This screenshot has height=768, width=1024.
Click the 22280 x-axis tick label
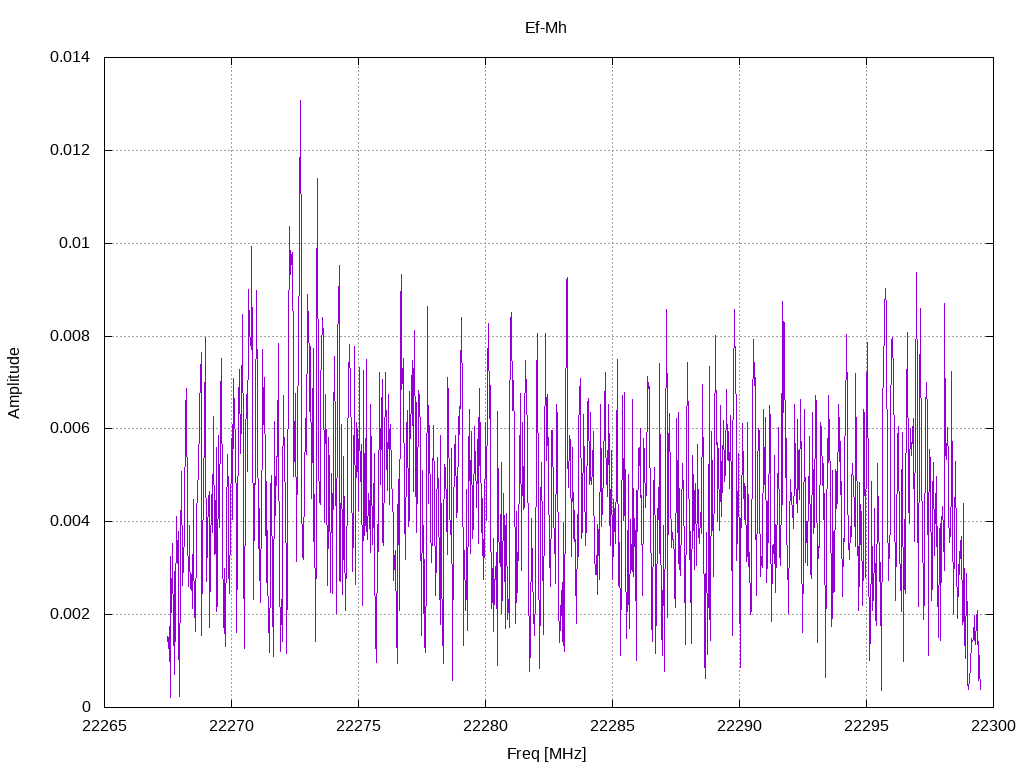coord(485,726)
